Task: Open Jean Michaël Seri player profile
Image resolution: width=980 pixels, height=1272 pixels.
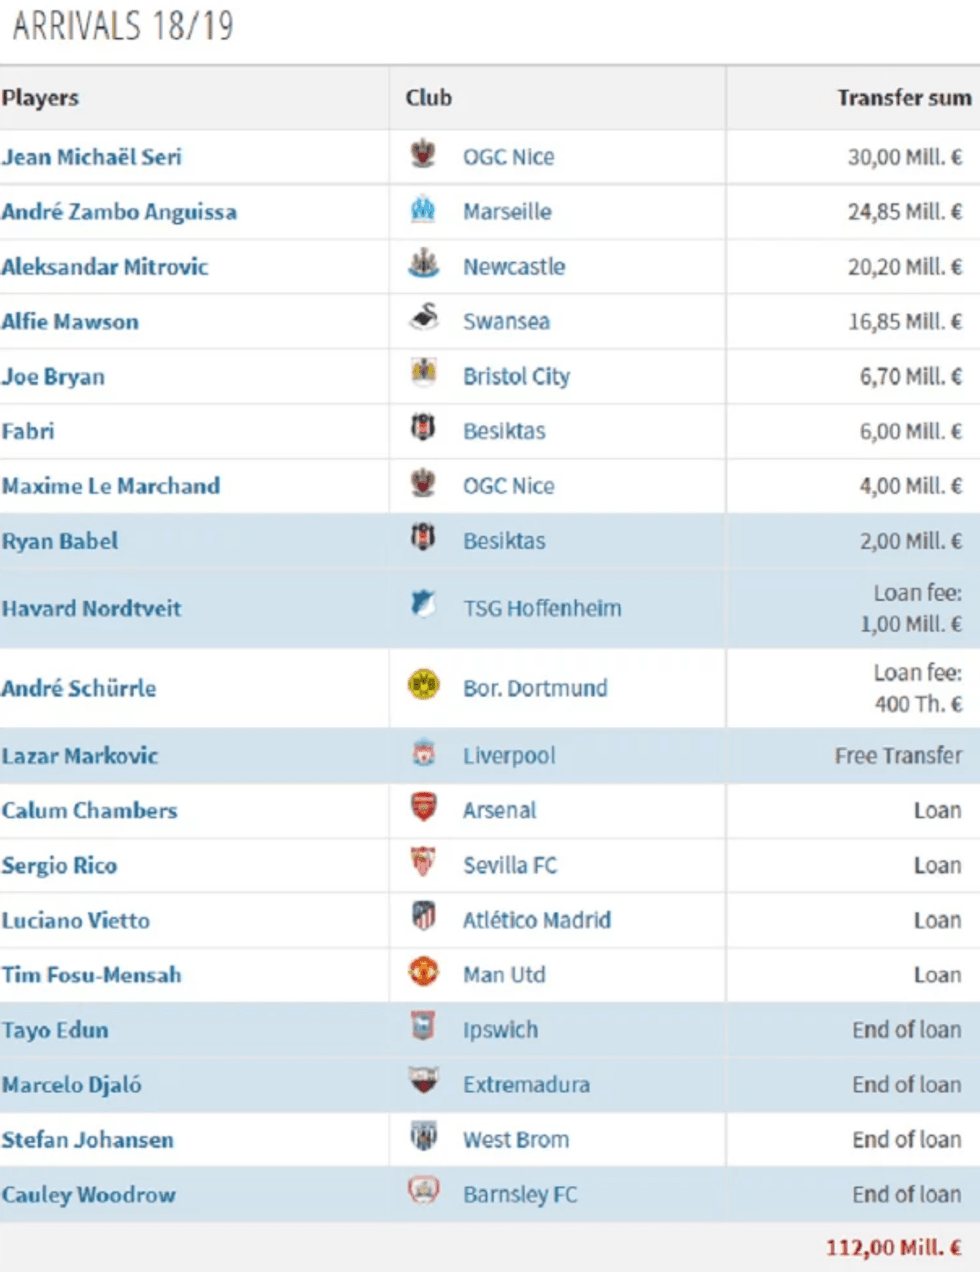Action: click(91, 157)
